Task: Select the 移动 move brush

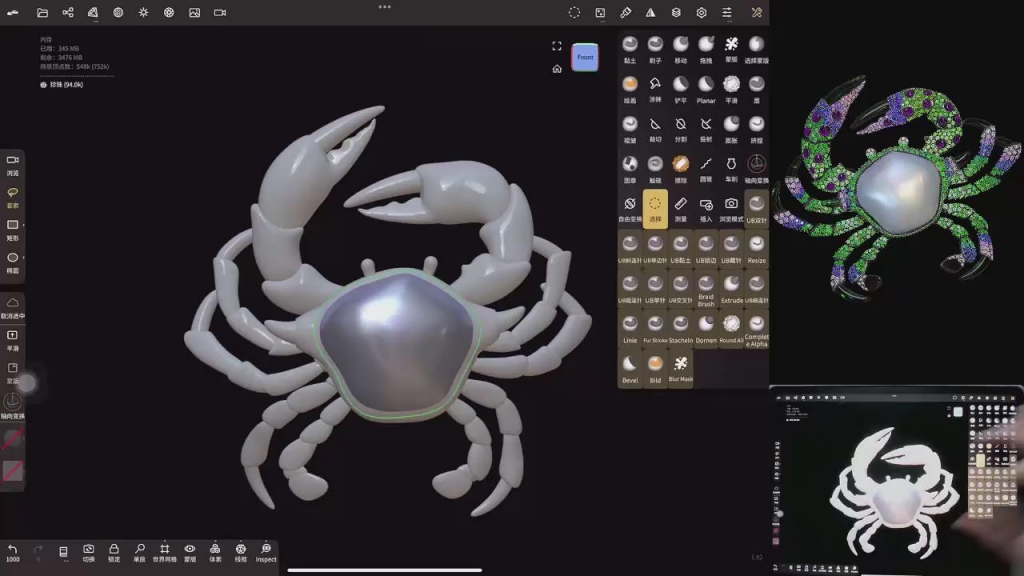Action: (x=680, y=50)
